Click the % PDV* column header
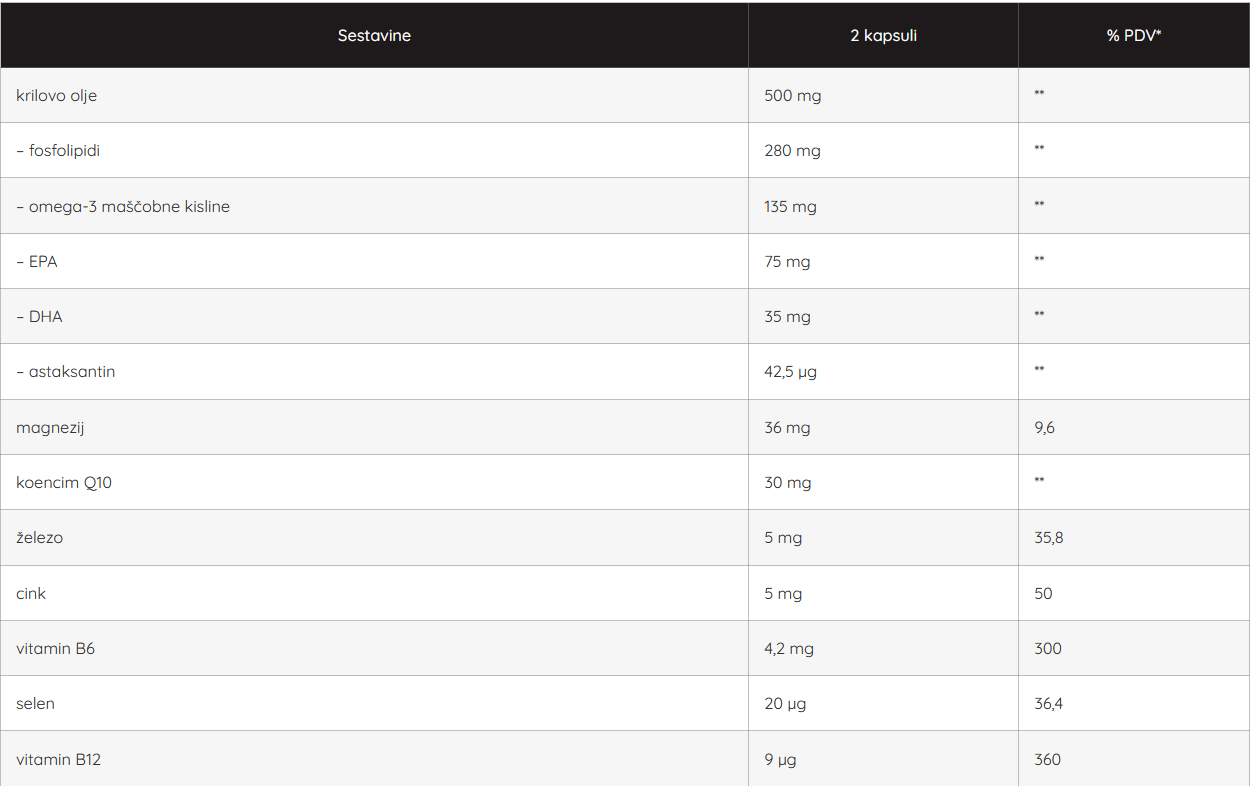 pyautogui.click(x=1134, y=36)
